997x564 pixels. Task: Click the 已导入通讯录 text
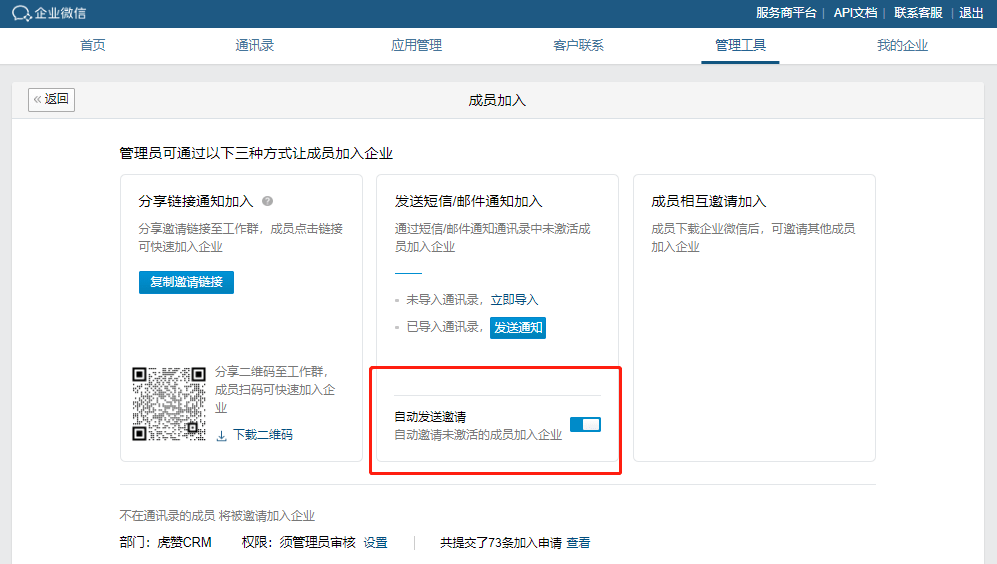pyautogui.click(x=443, y=327)
